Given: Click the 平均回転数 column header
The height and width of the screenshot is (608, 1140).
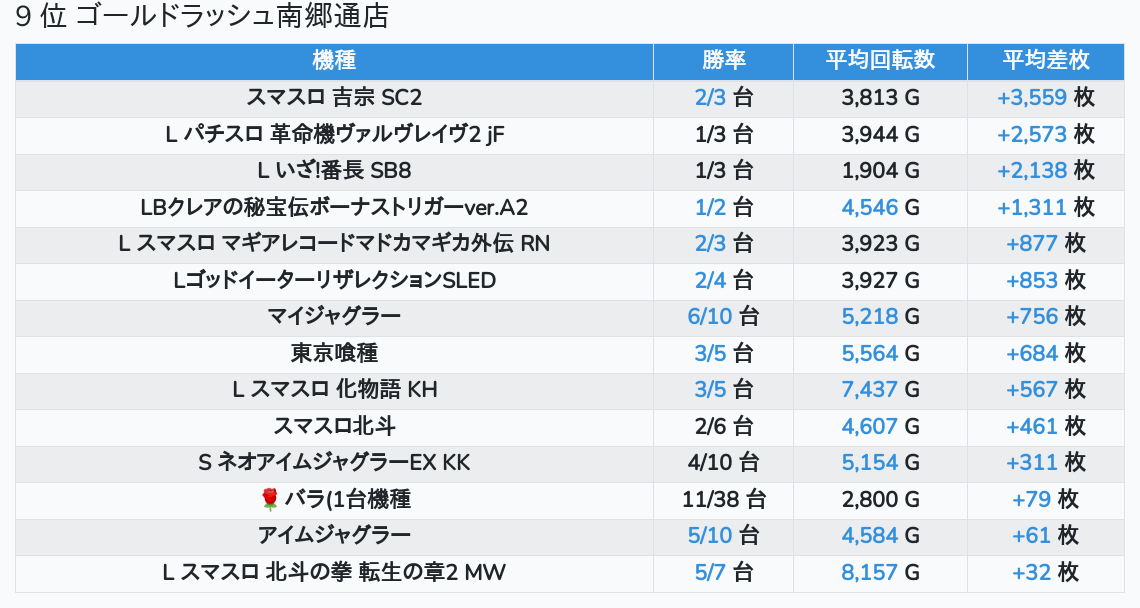Looking at the screenshot, I should pyautogui.click(x=880, y=61).
